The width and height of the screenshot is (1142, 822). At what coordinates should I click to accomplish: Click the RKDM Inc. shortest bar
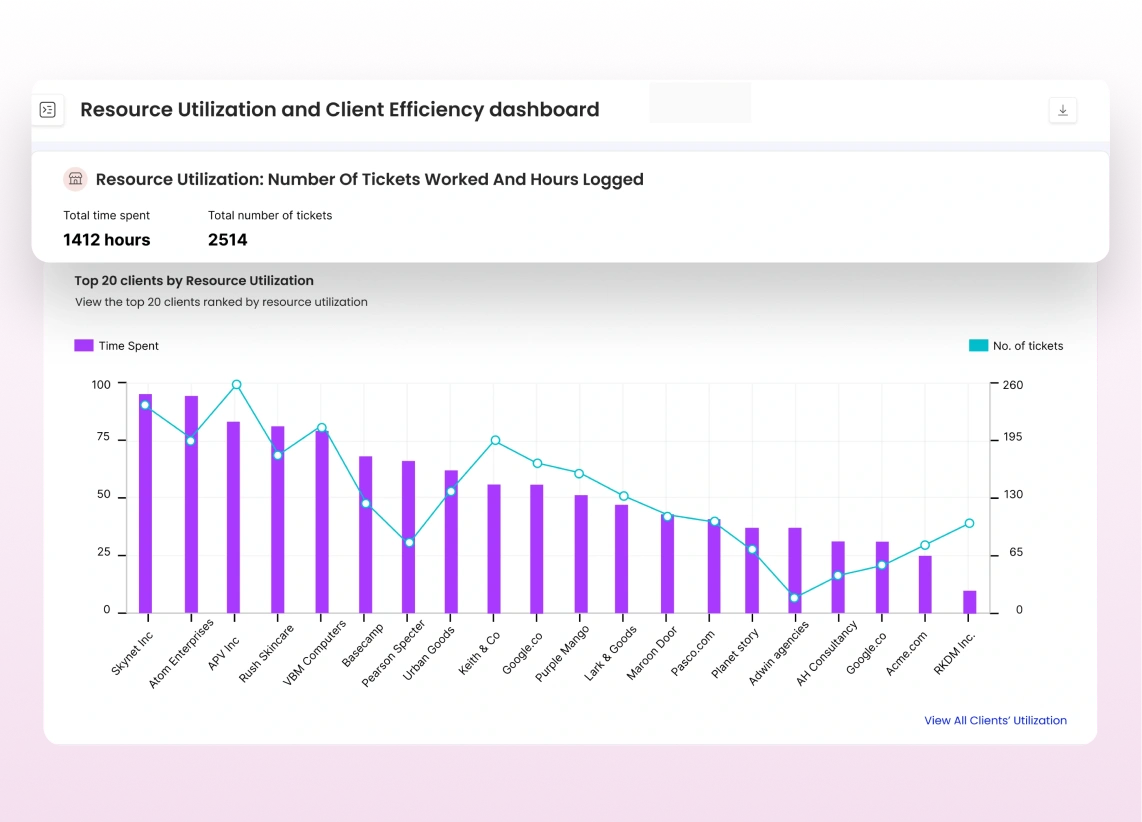tap(969, 601)
